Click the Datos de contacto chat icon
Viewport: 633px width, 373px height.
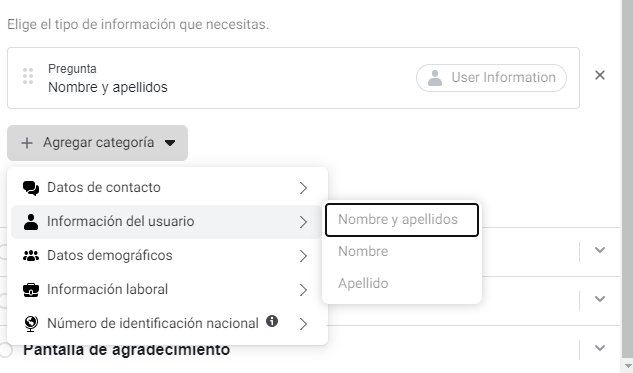click(x=31, y=188)
